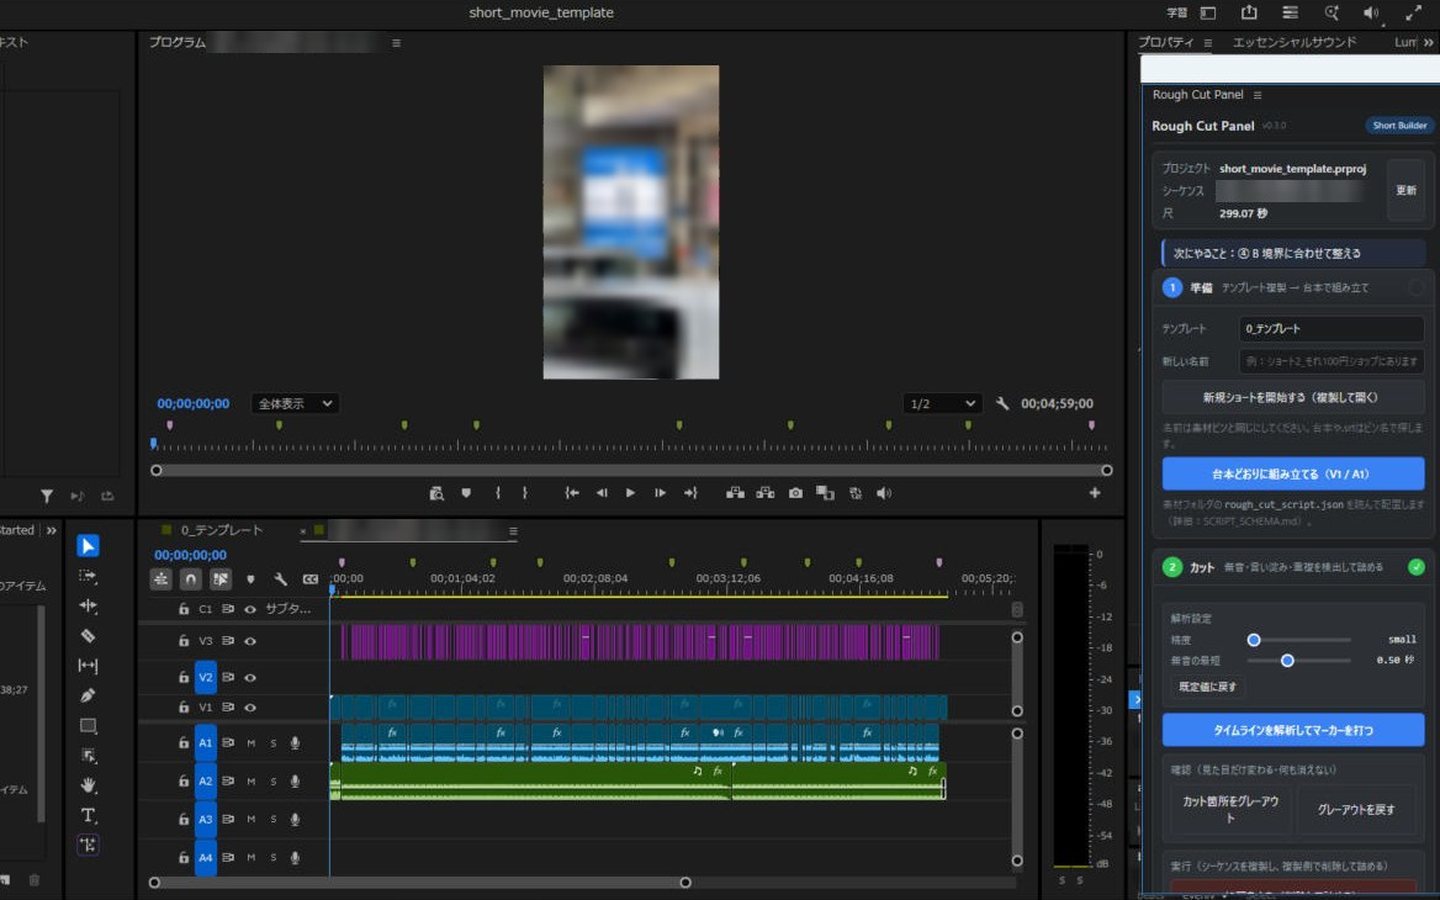
Task: Choose the Hand tool
Action: click(x=88, y=785)
